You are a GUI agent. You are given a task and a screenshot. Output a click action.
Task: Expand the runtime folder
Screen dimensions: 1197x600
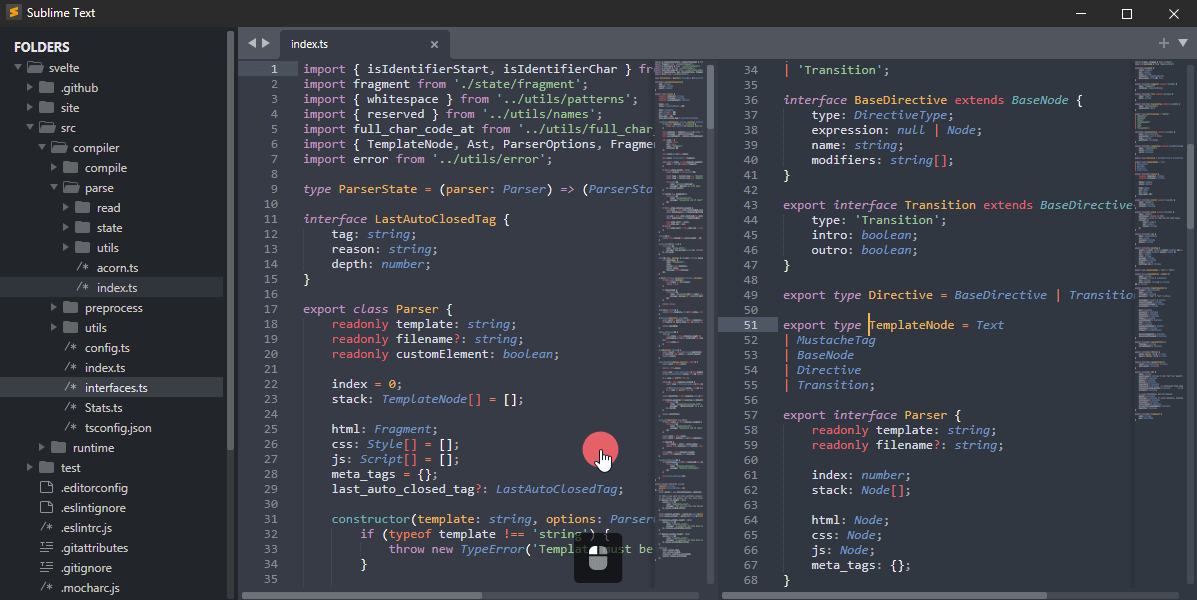[42, 447]
